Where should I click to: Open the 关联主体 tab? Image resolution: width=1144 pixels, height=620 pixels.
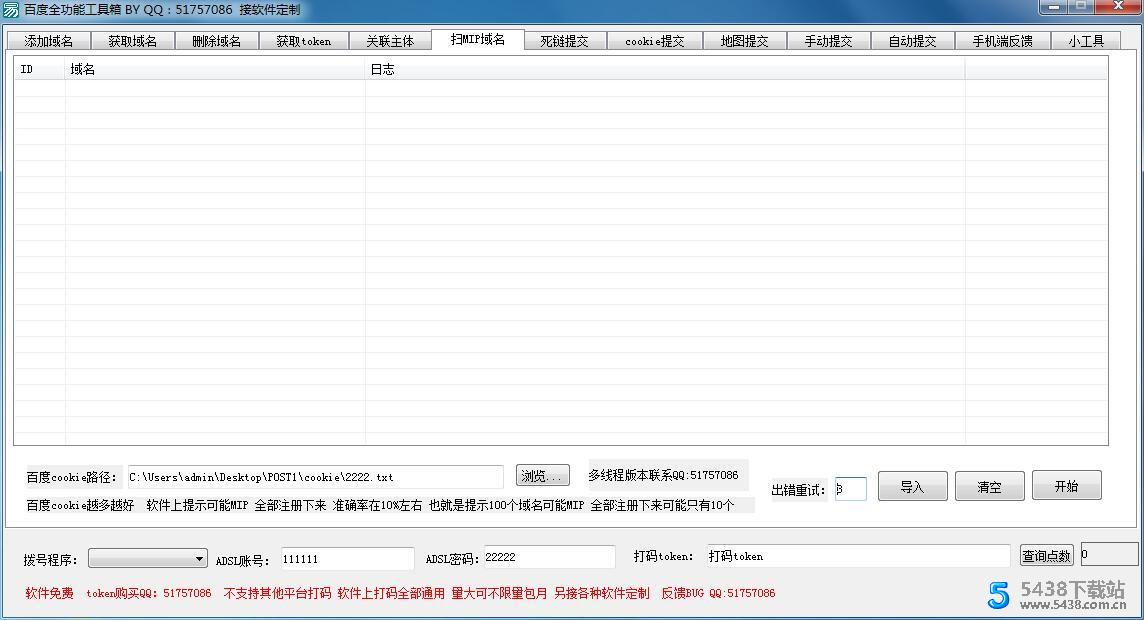coord(390,40)
